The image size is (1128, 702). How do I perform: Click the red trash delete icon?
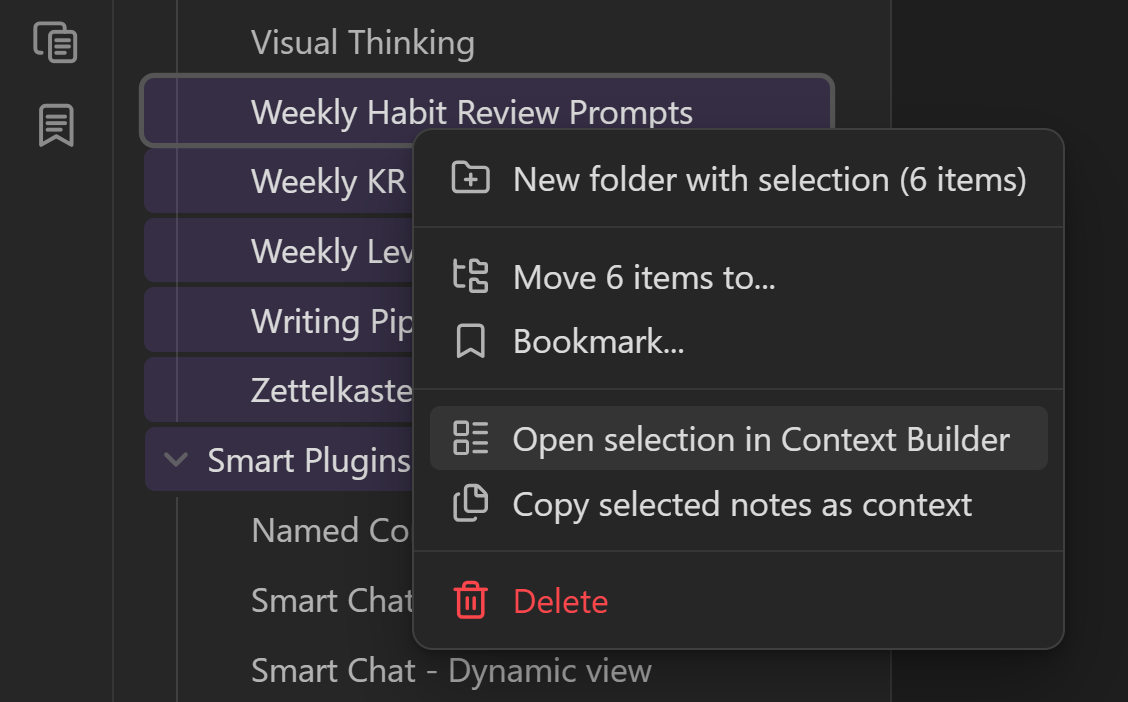(x=470, y=600)
